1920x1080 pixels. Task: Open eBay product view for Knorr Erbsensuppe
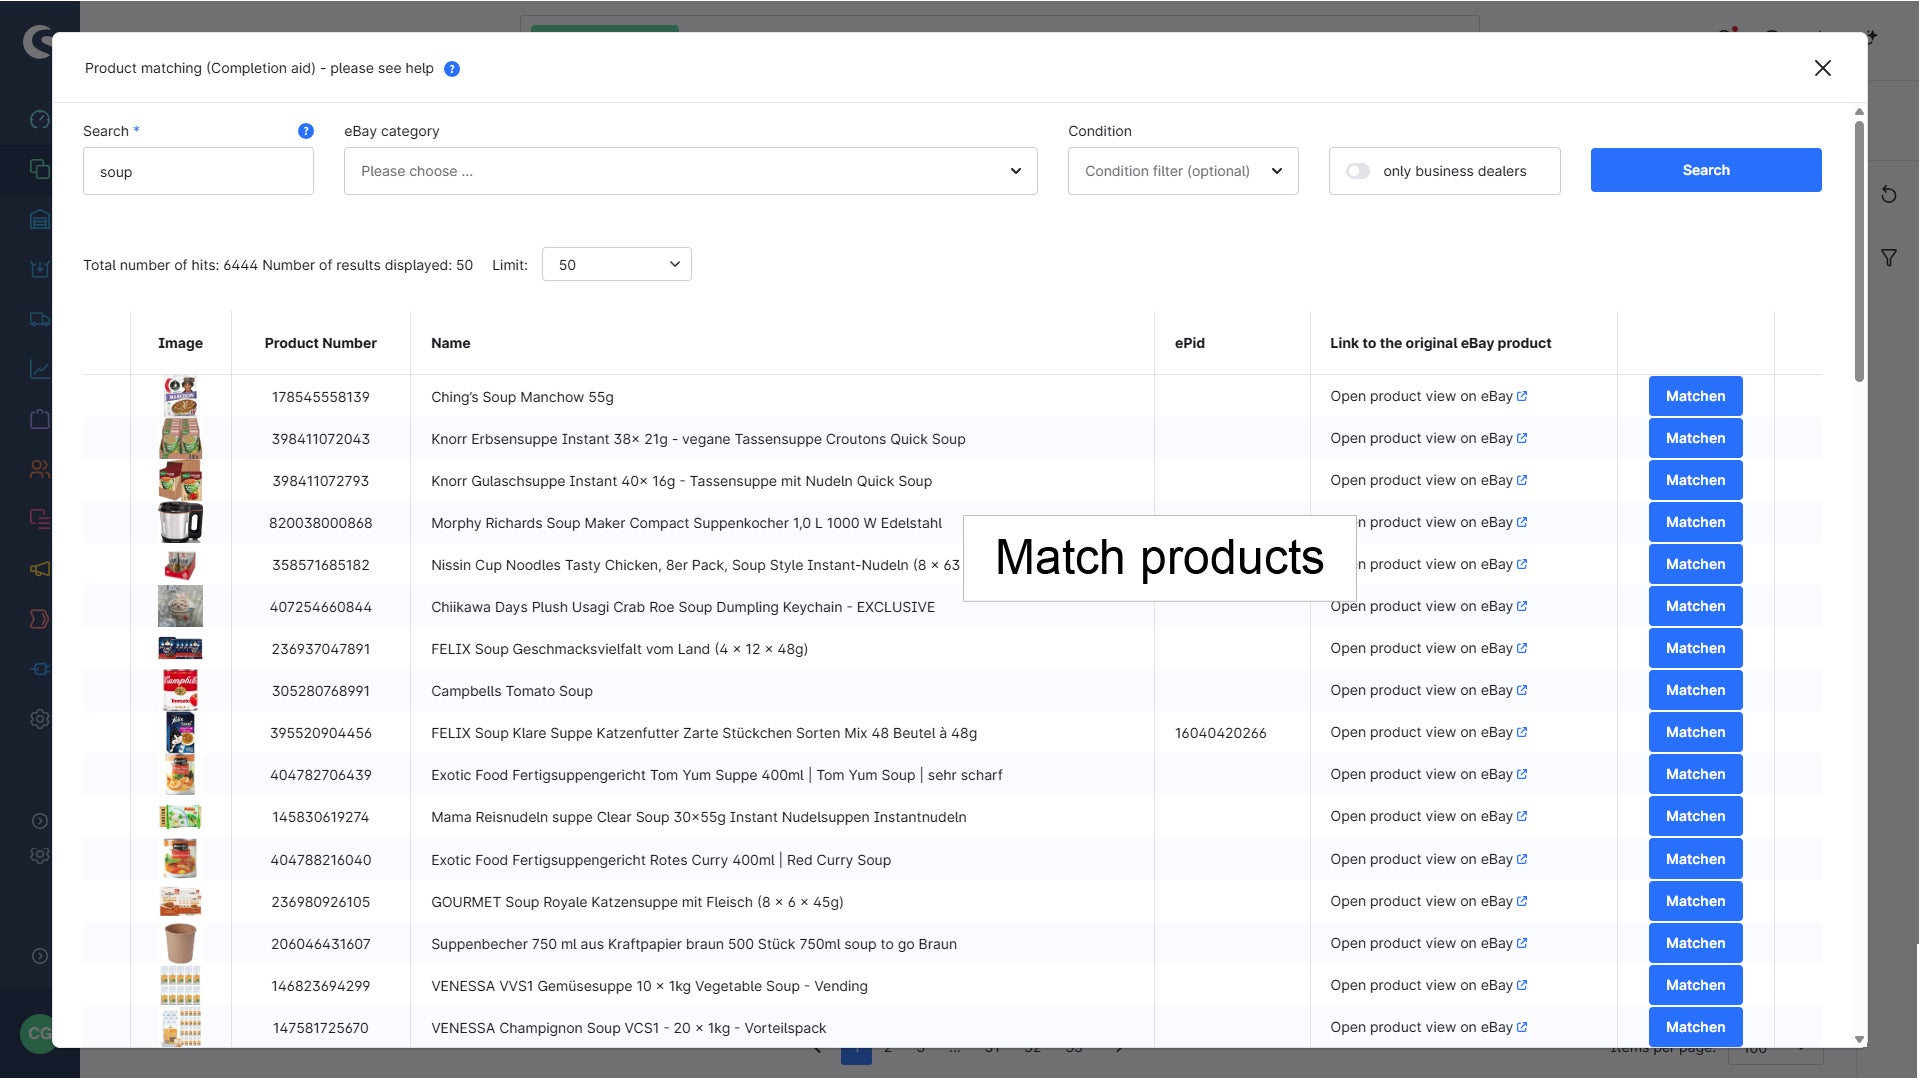pos(1428,438)
